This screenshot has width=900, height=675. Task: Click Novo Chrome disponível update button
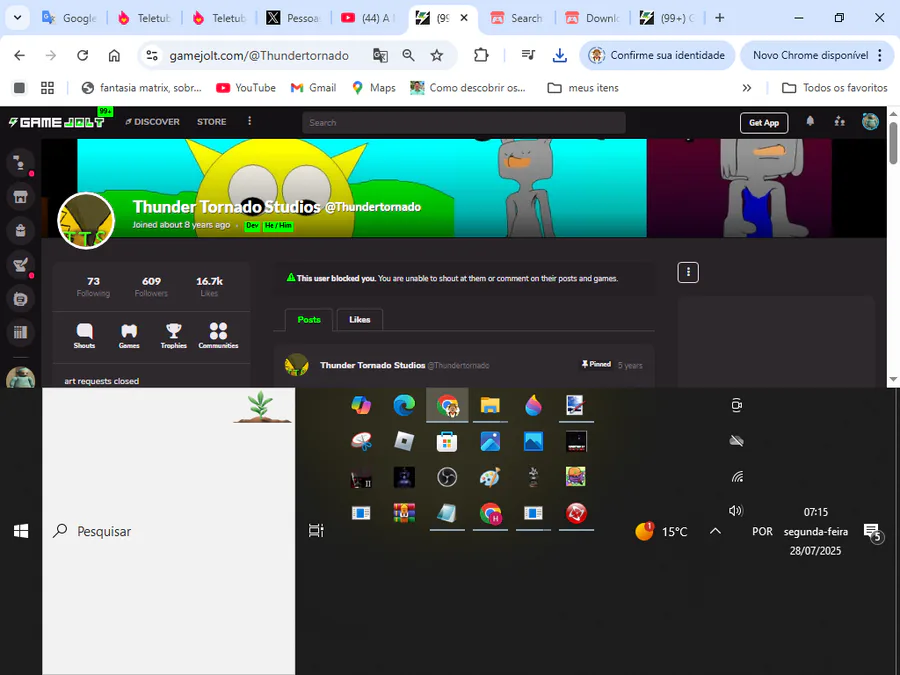click(x=817, y=55)
